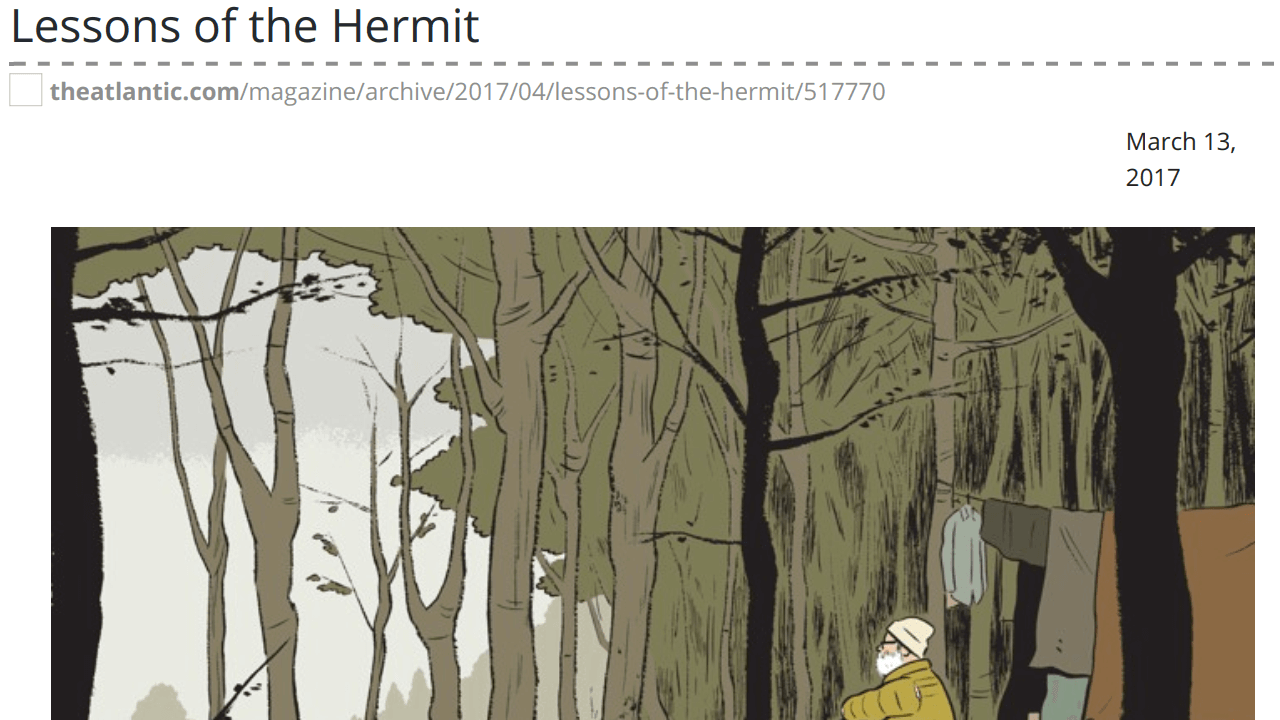Click the year 2017 under the date
Screen dimensions: 1280x720
[1153, 178]
